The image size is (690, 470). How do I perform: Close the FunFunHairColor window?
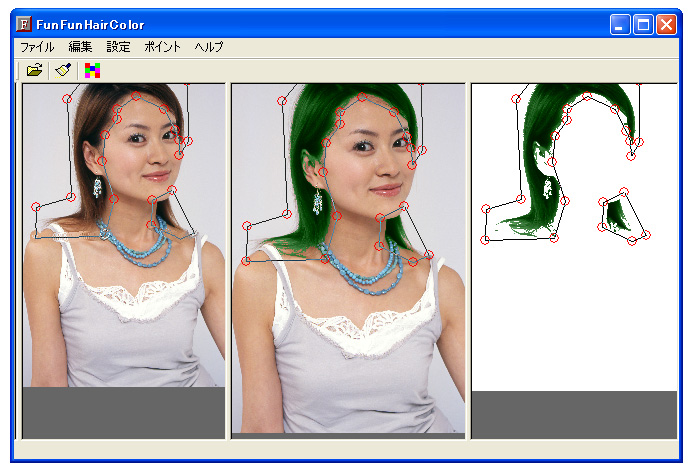[667, 24]
